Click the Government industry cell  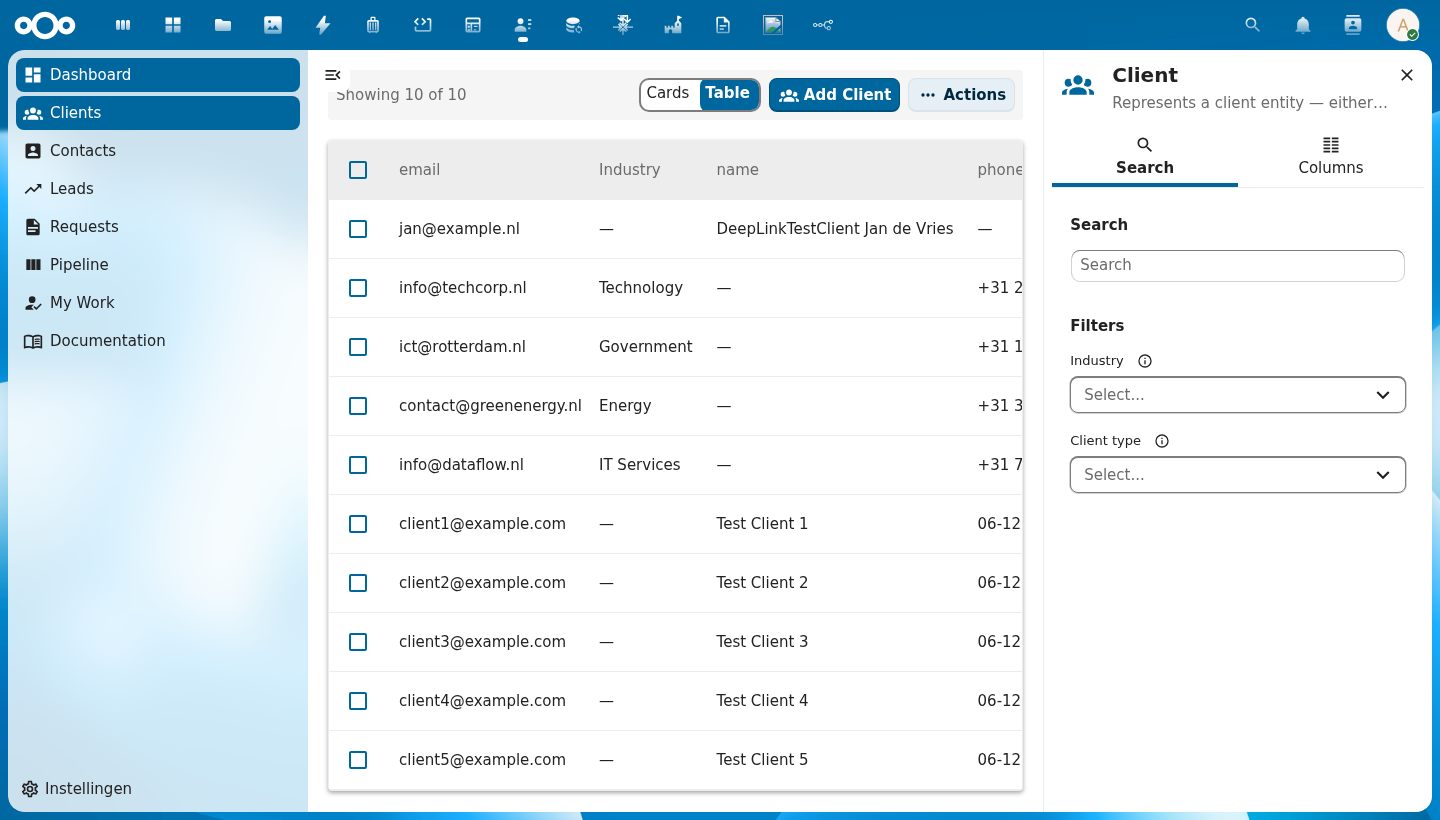click(x=646, y=347)
